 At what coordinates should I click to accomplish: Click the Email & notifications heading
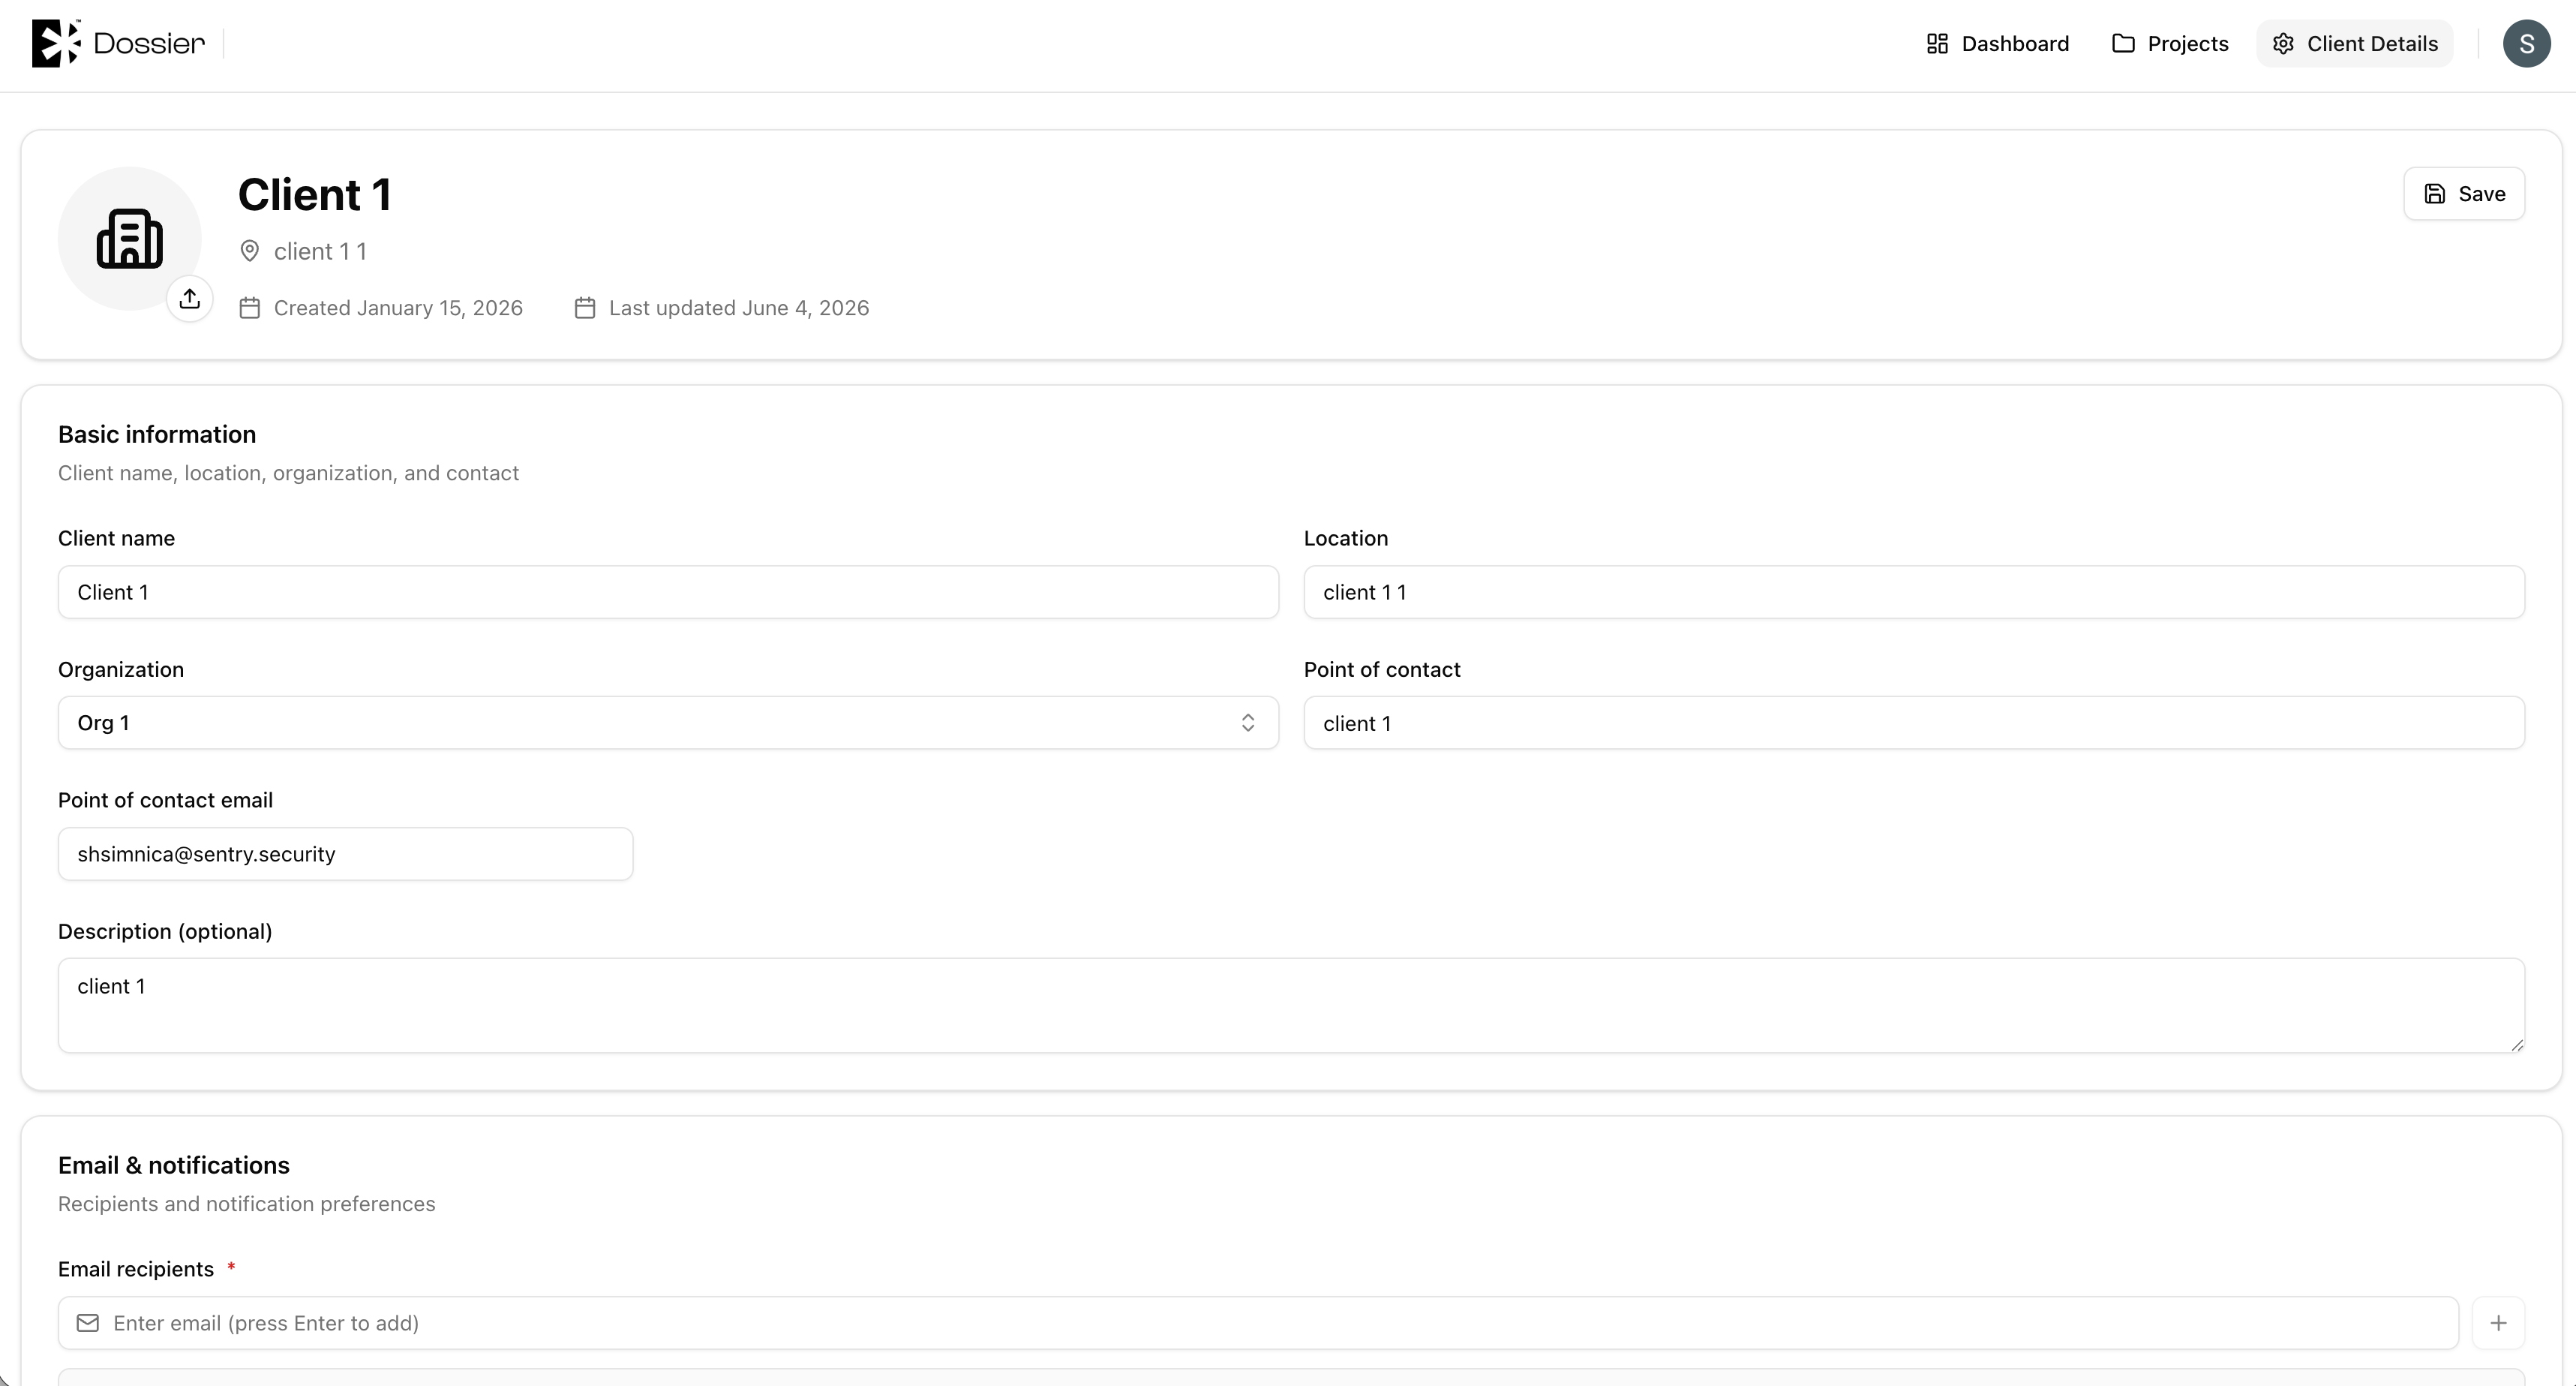tap(174, 1165)
